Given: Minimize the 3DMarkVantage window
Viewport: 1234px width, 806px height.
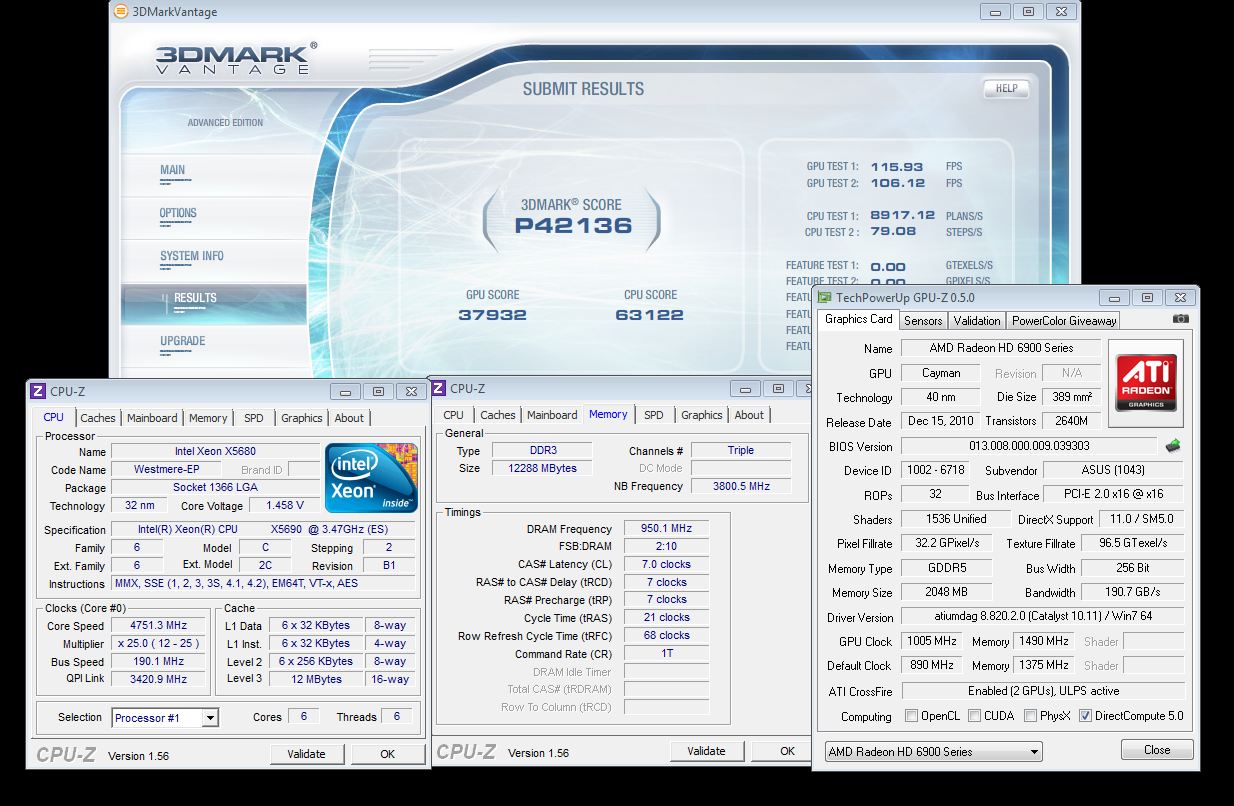Looking at the screenshot, I should click(x=994, y=12).
